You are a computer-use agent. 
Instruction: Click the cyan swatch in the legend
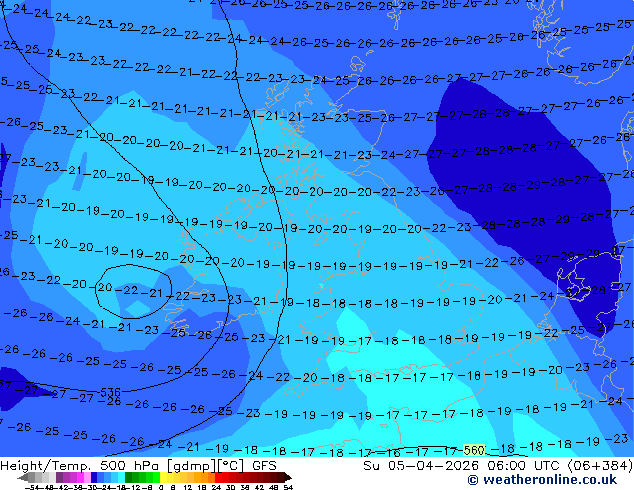point(121,477)
